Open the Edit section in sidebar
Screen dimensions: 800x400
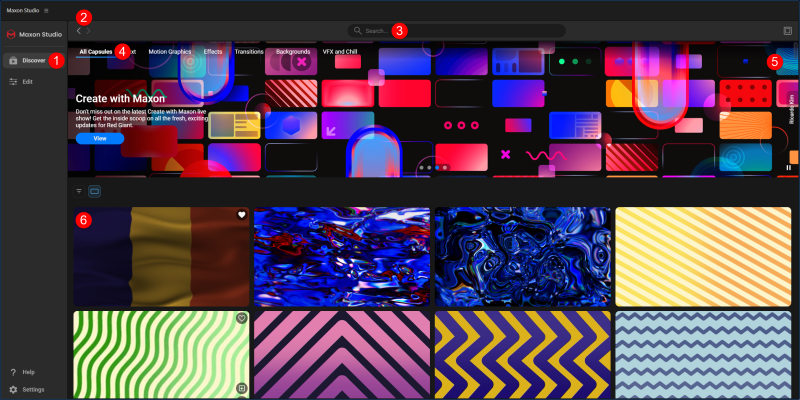point(28,81)
